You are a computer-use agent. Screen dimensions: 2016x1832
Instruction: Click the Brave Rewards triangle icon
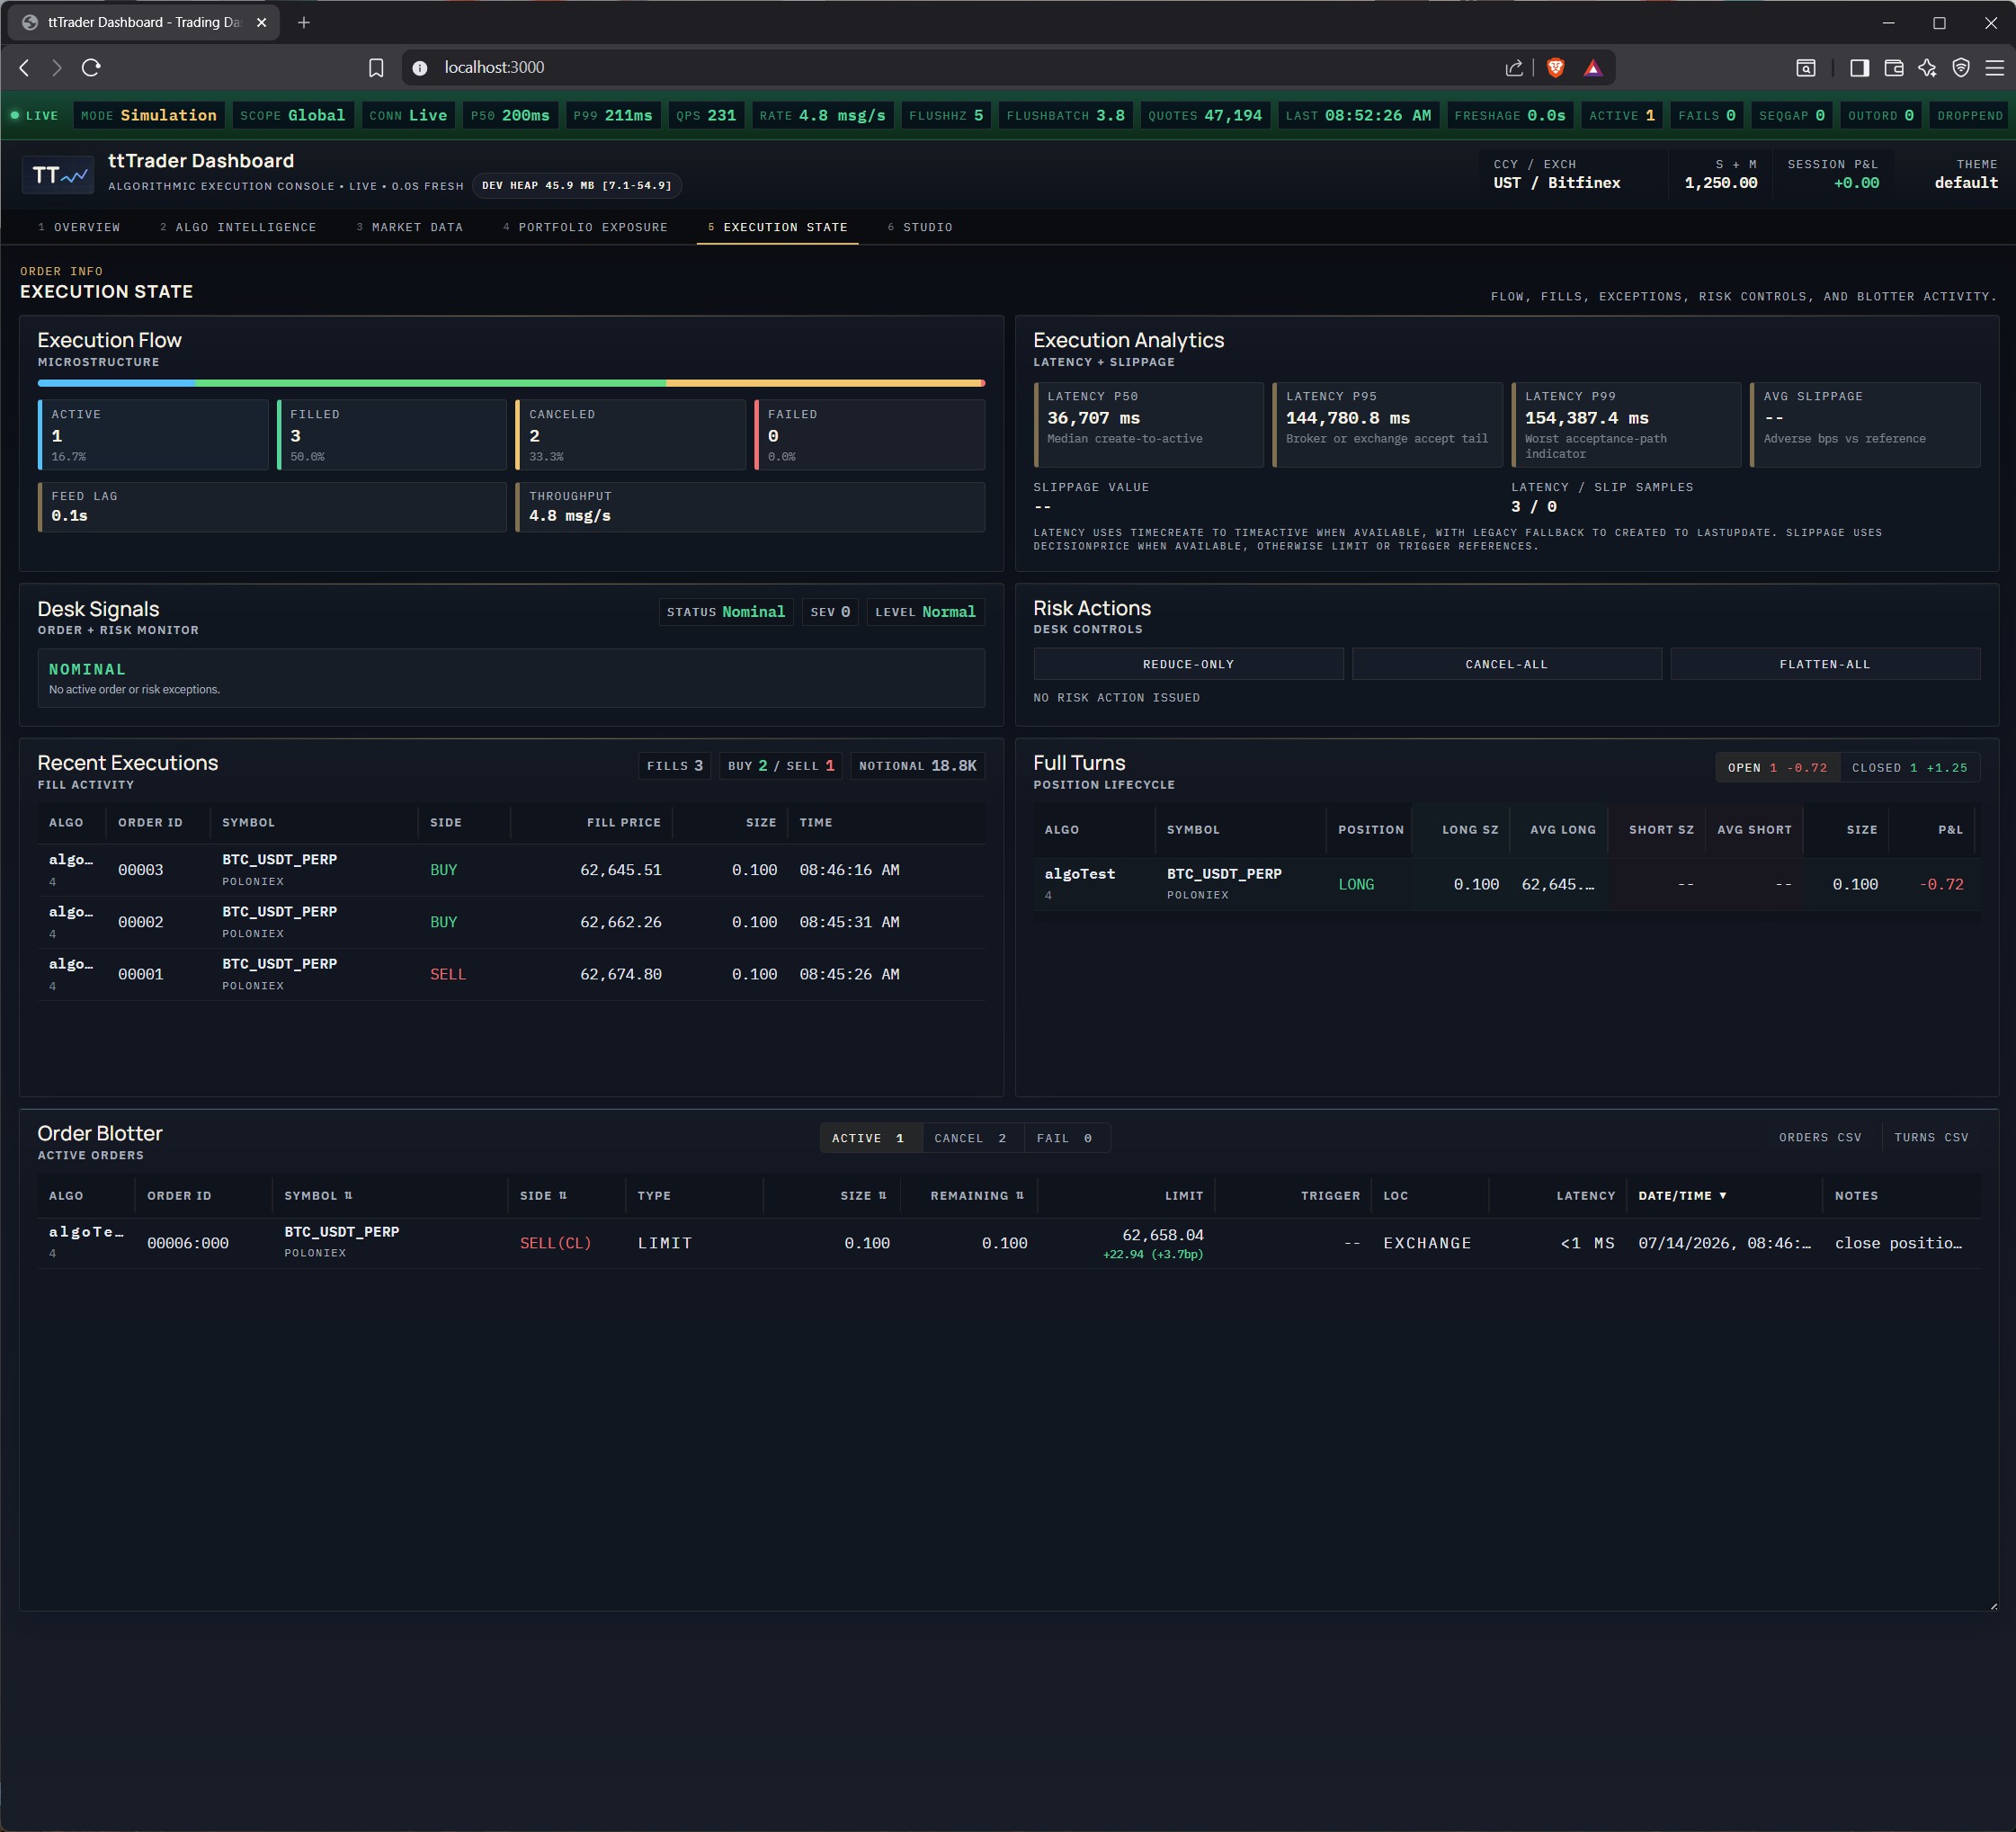[x=1593, y=68]
